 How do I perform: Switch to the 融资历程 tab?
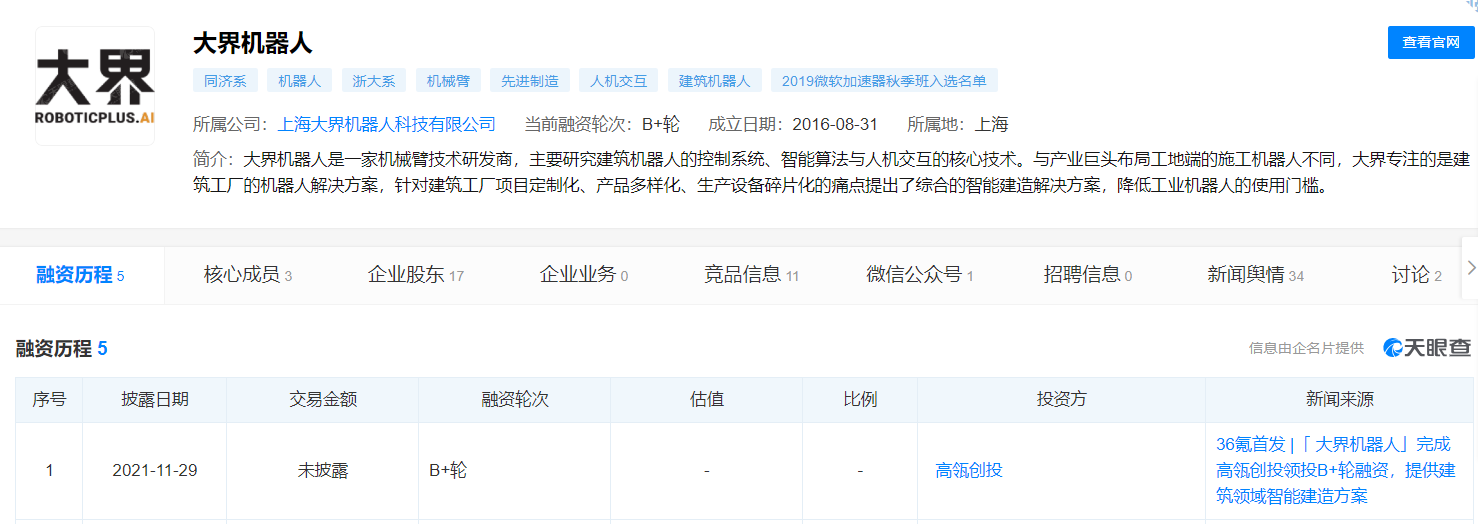[x=80, y=275]
